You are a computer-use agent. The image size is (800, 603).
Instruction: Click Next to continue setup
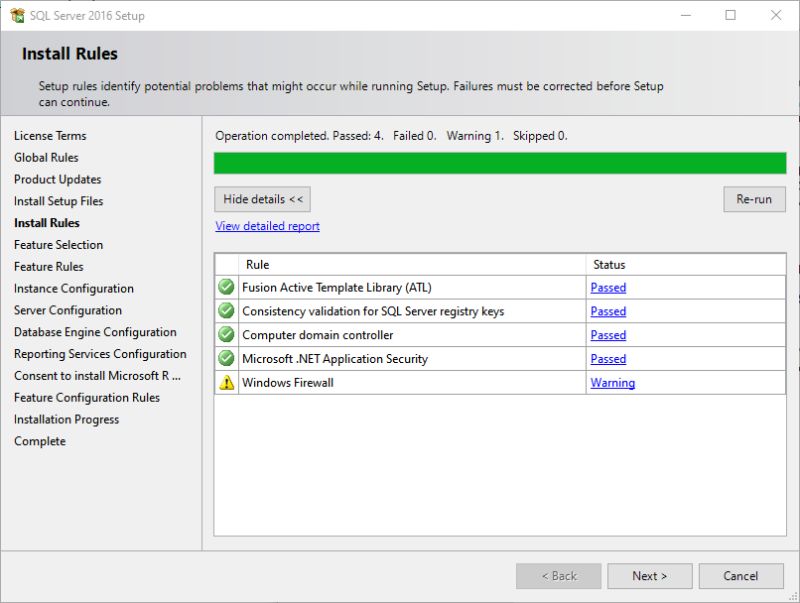pos(649,576)
